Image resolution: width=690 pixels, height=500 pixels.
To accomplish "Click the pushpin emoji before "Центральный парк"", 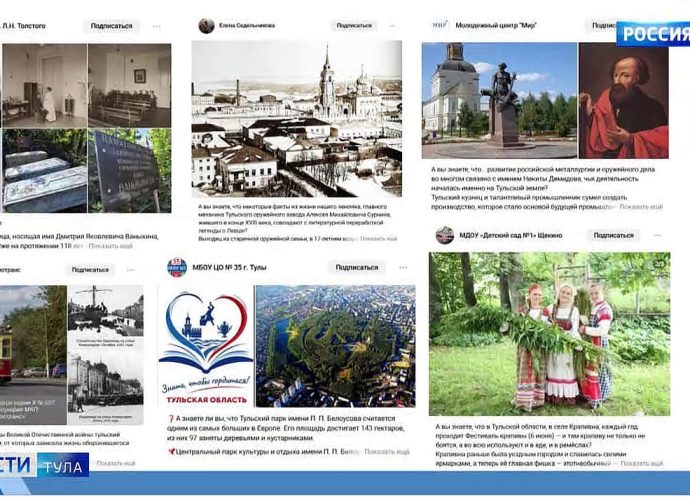I will 171,452.
